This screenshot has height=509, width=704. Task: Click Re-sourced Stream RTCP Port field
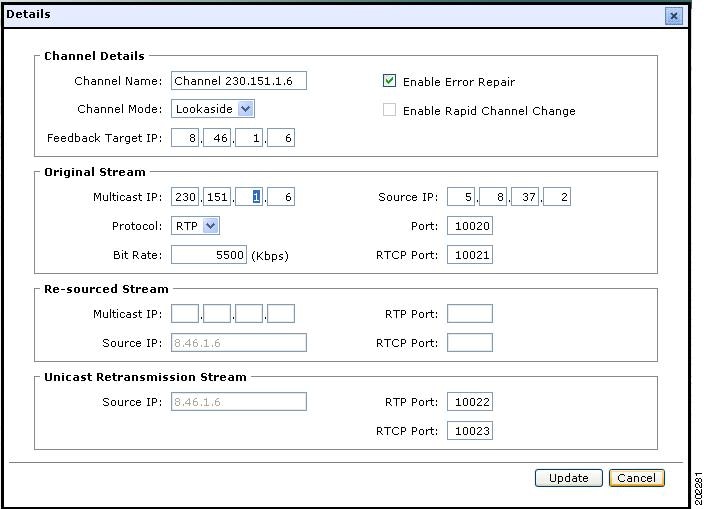(470, 343)
